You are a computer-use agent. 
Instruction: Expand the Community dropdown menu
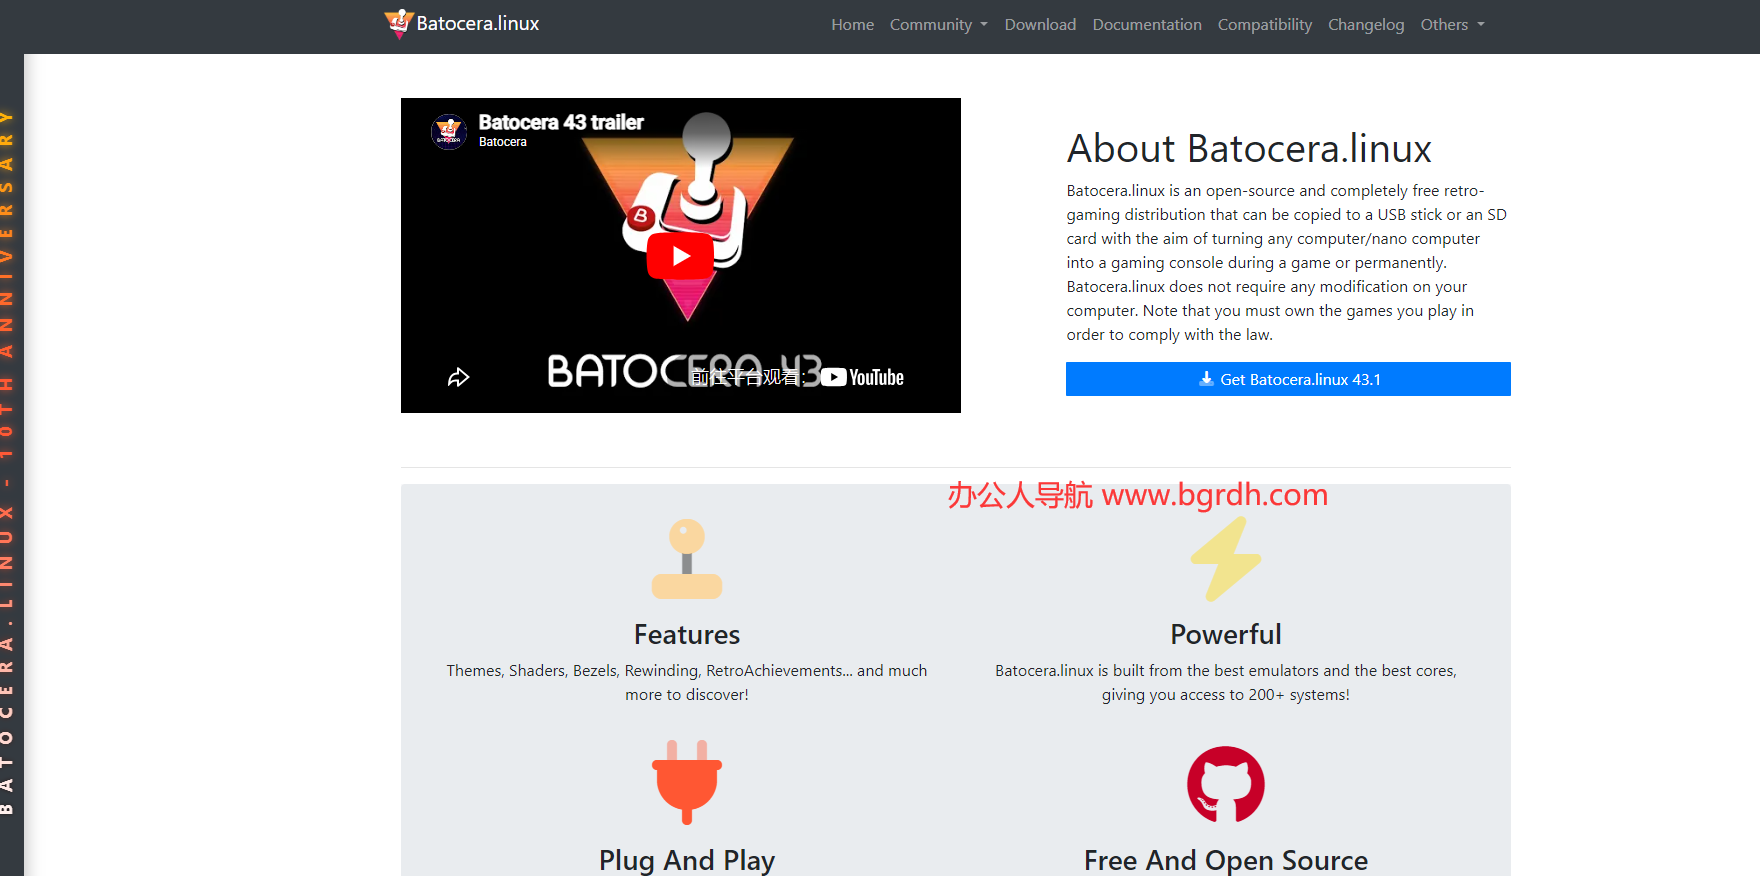pyautogui.click(x=938, y=24)
